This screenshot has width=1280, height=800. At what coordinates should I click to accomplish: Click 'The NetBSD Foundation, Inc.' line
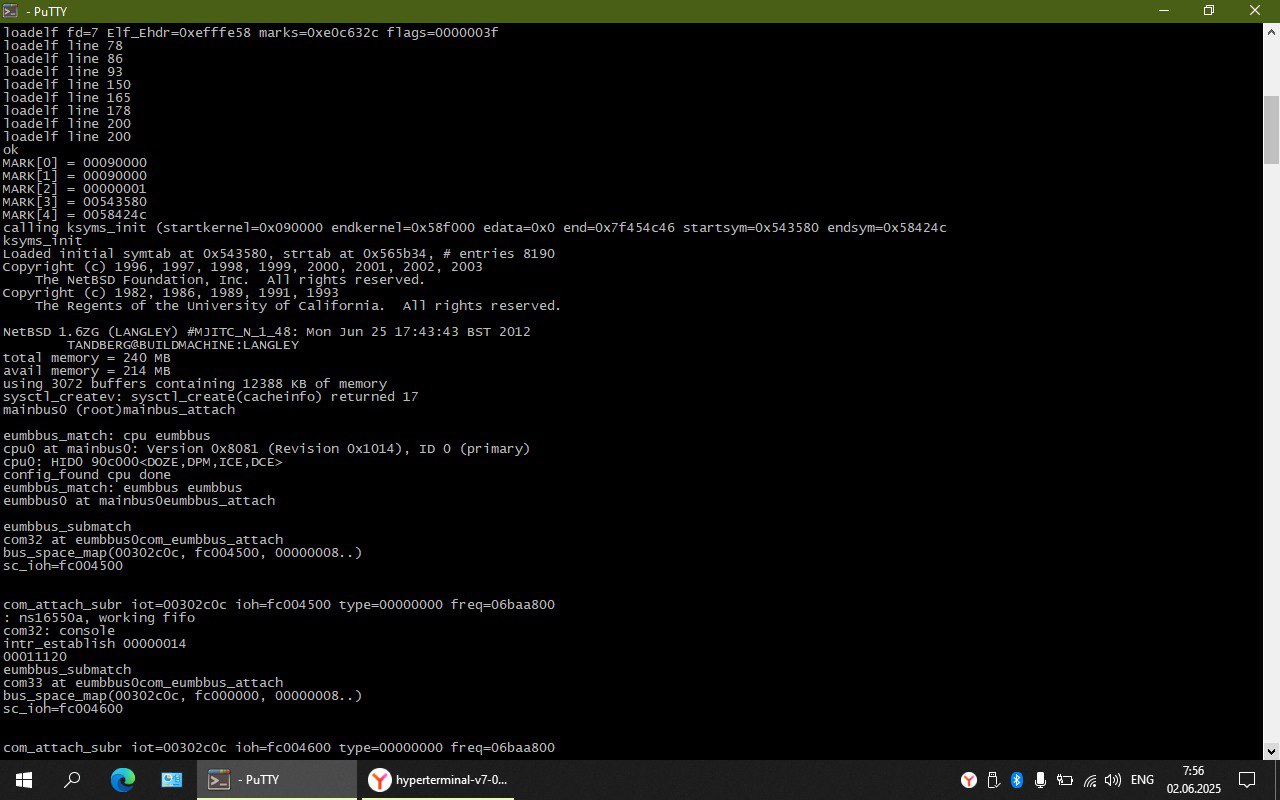tap(231, 280)
